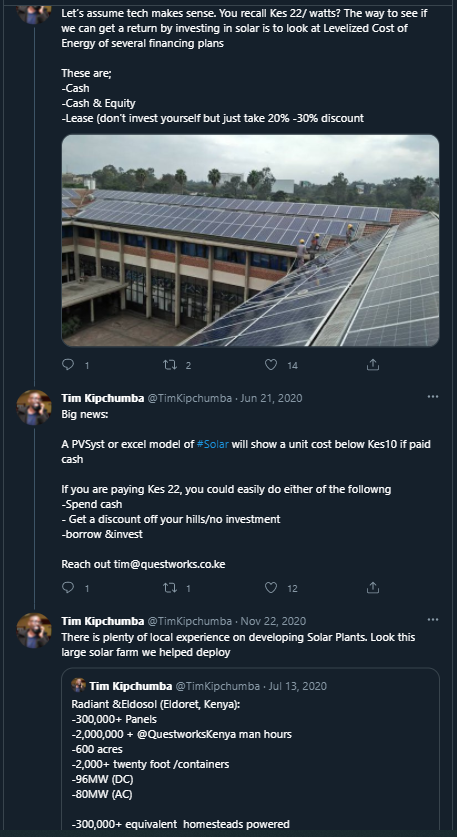The width and height of the screenshot is (457, 837).
Task: Open the Nov 22, 2020 timestamp link
Action: pyautogui.click(x=273, y=621)
